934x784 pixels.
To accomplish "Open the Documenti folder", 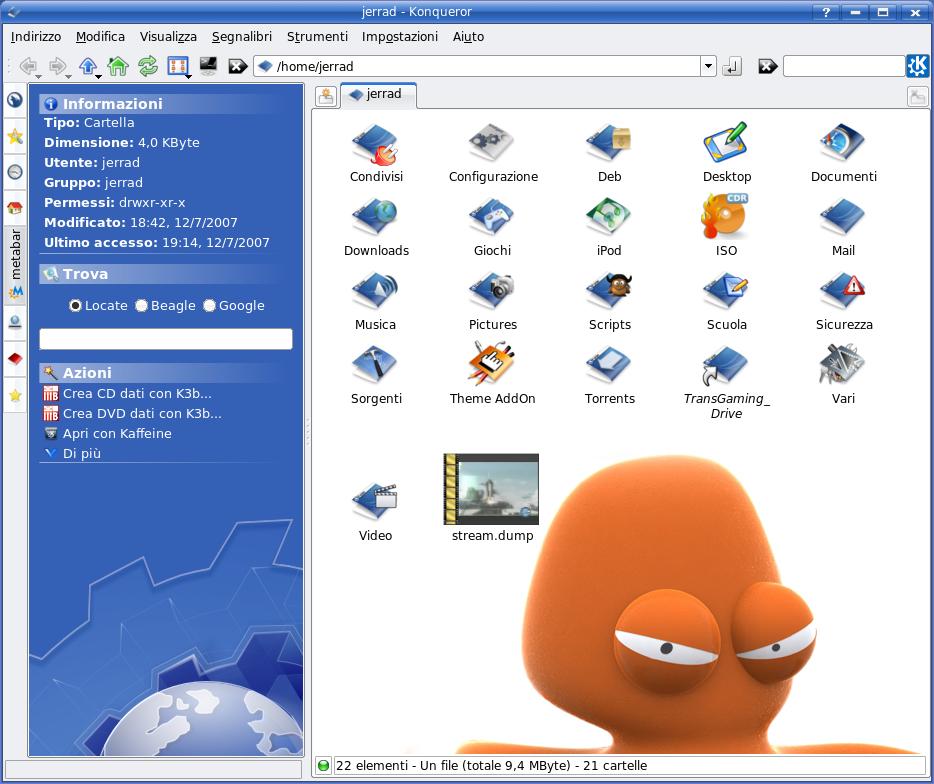I will pos(843,154).
